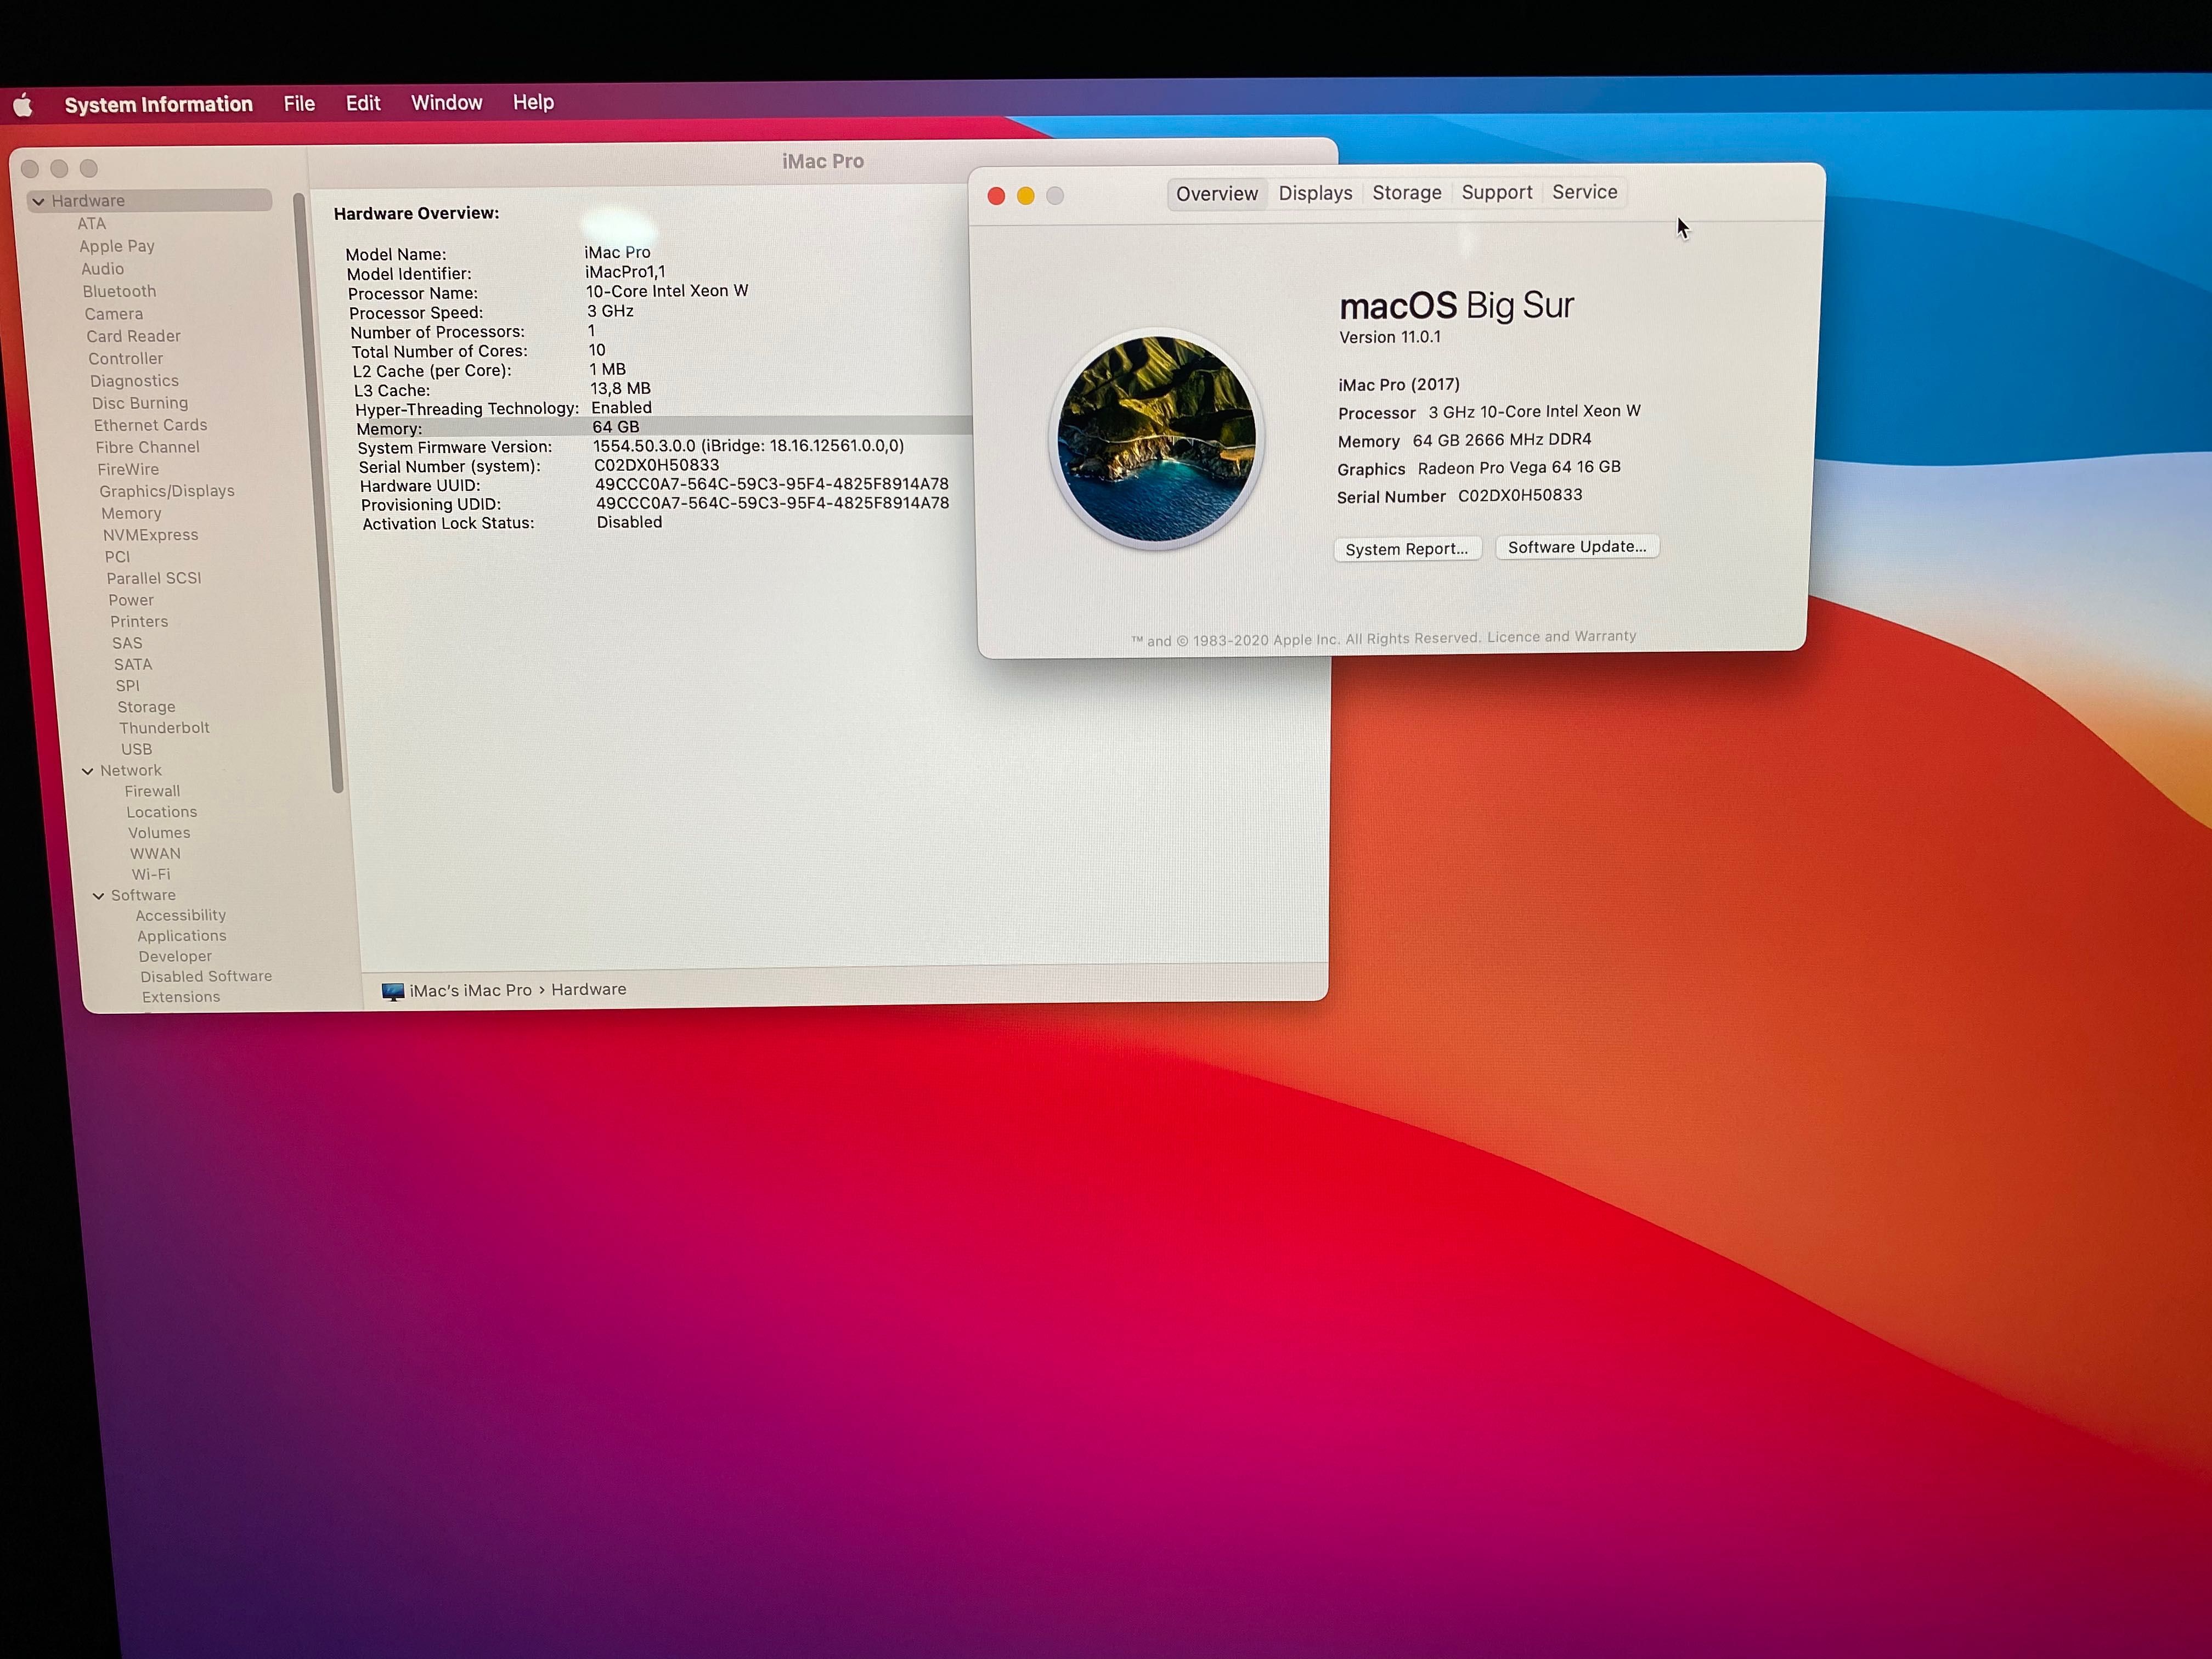Screen dimensions: 2212x1659
Task: Select Camera in the sidebar
Action: [113, 314]
